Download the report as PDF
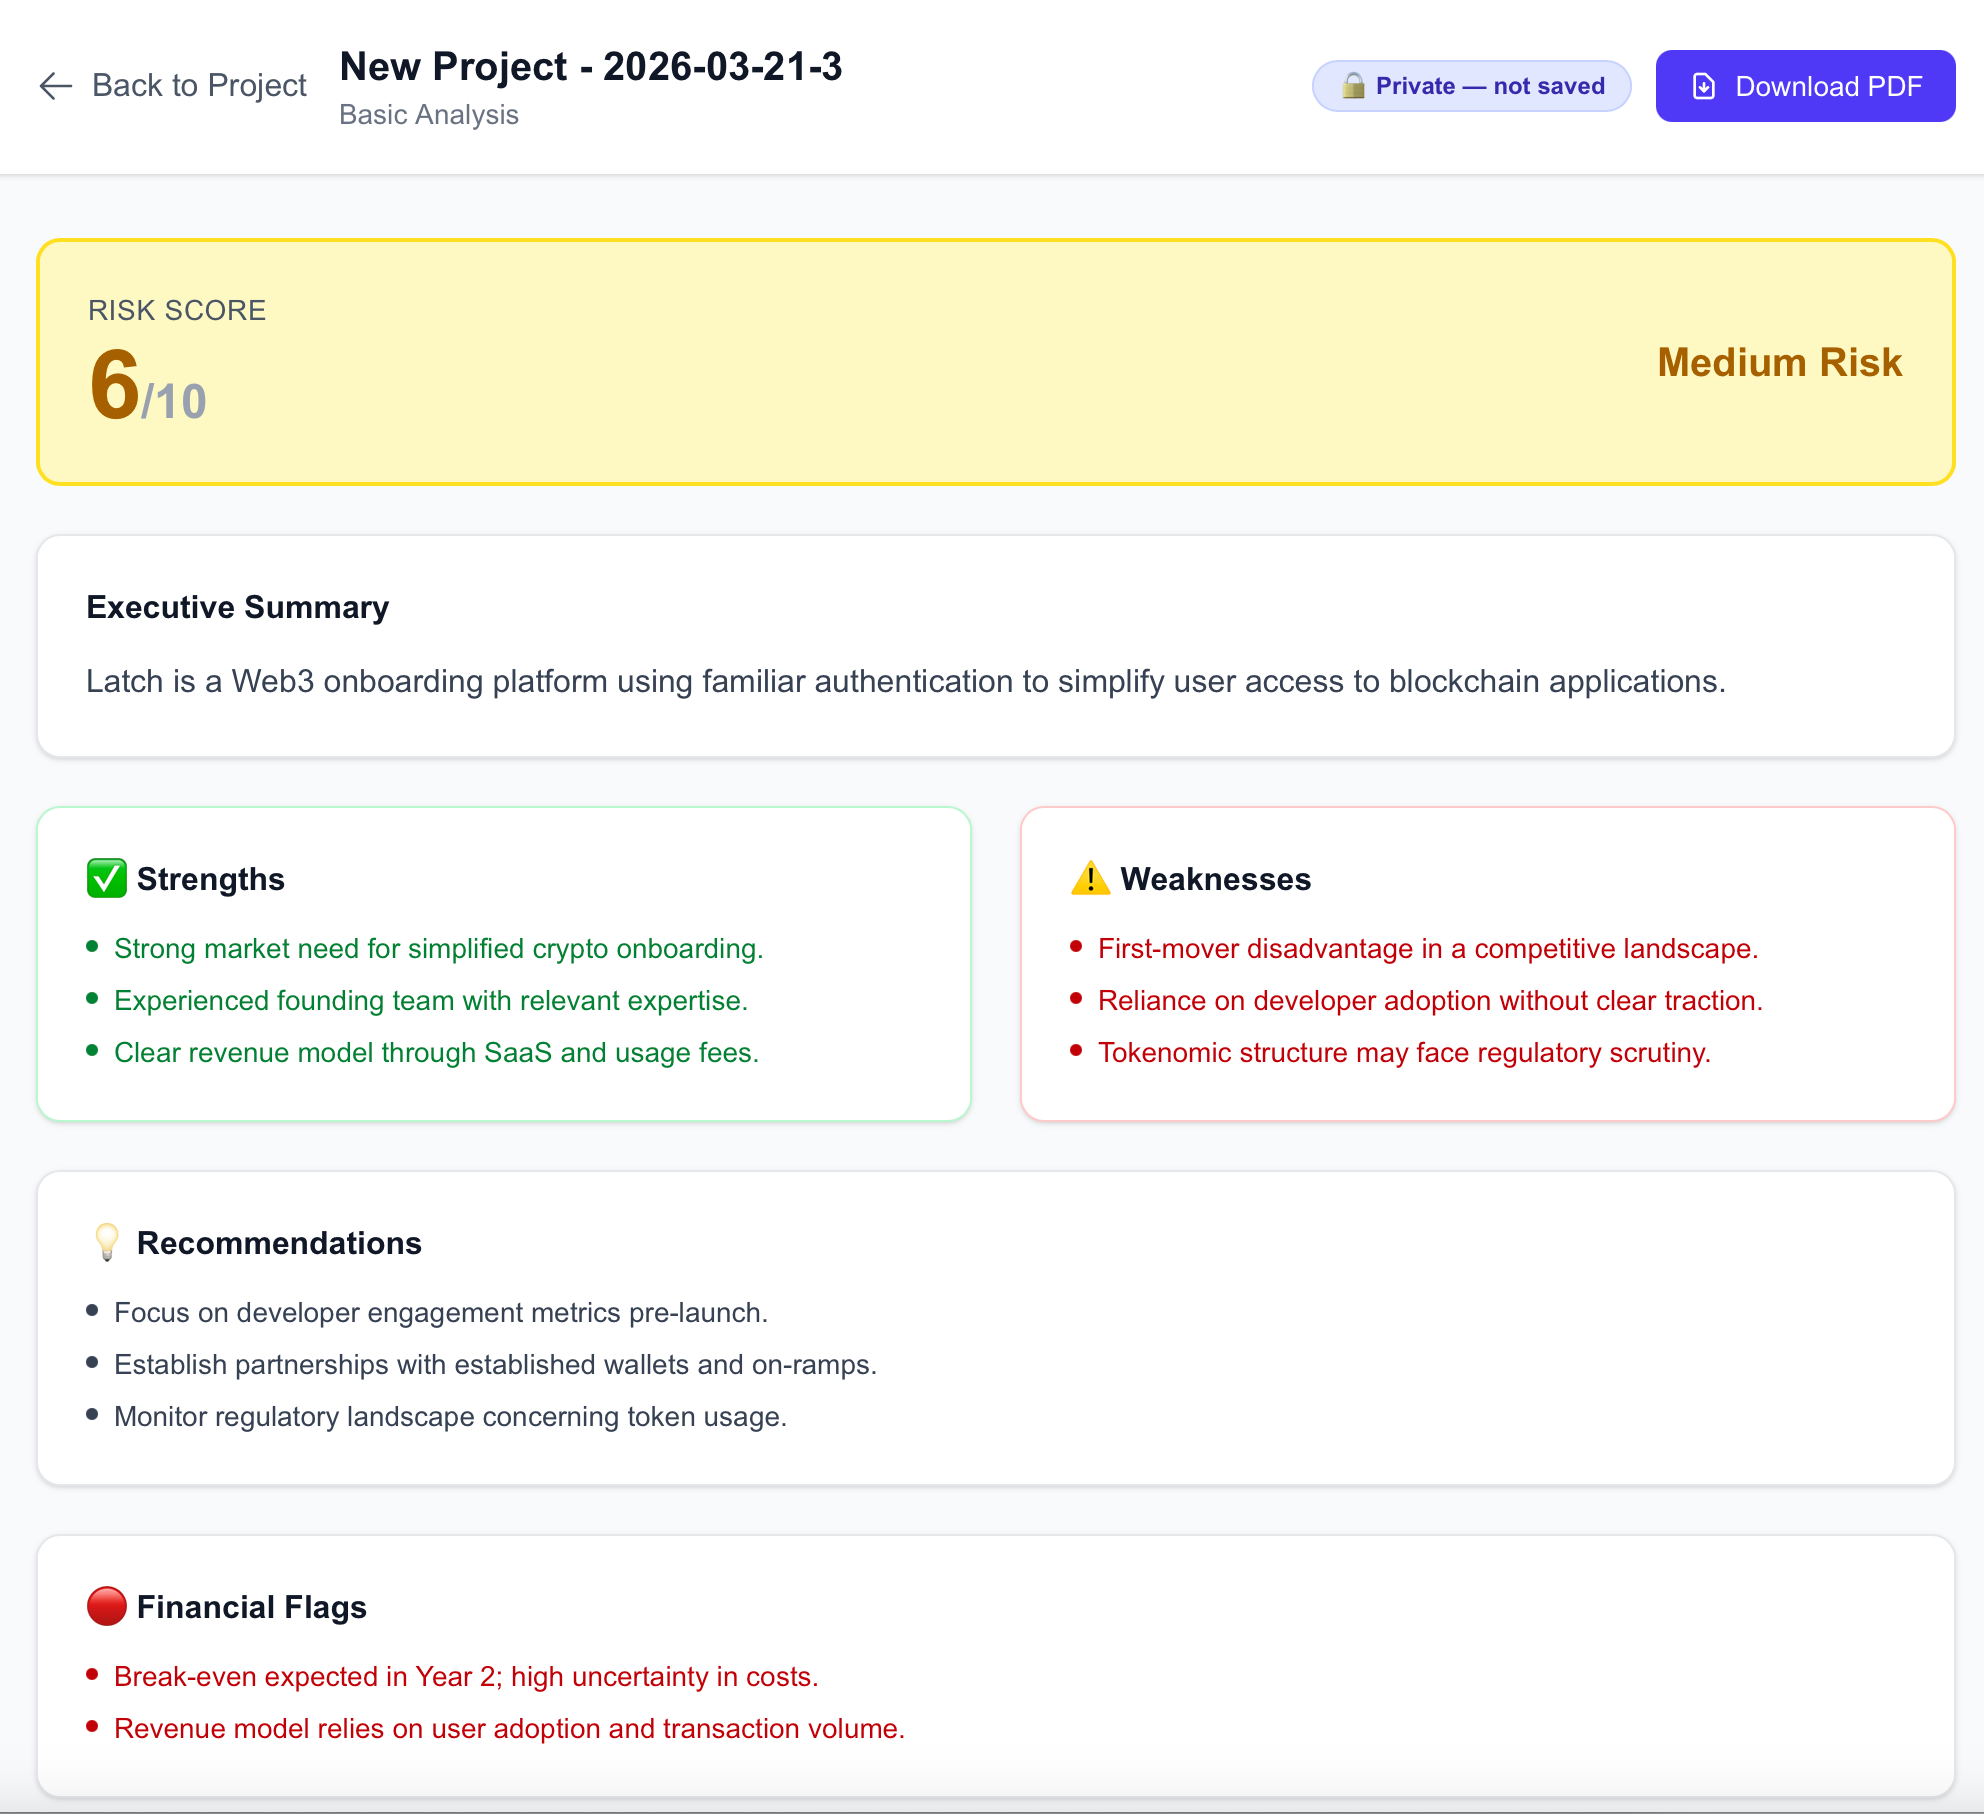Viewport: 1984px width, 1814px height. coord(1805,86)
